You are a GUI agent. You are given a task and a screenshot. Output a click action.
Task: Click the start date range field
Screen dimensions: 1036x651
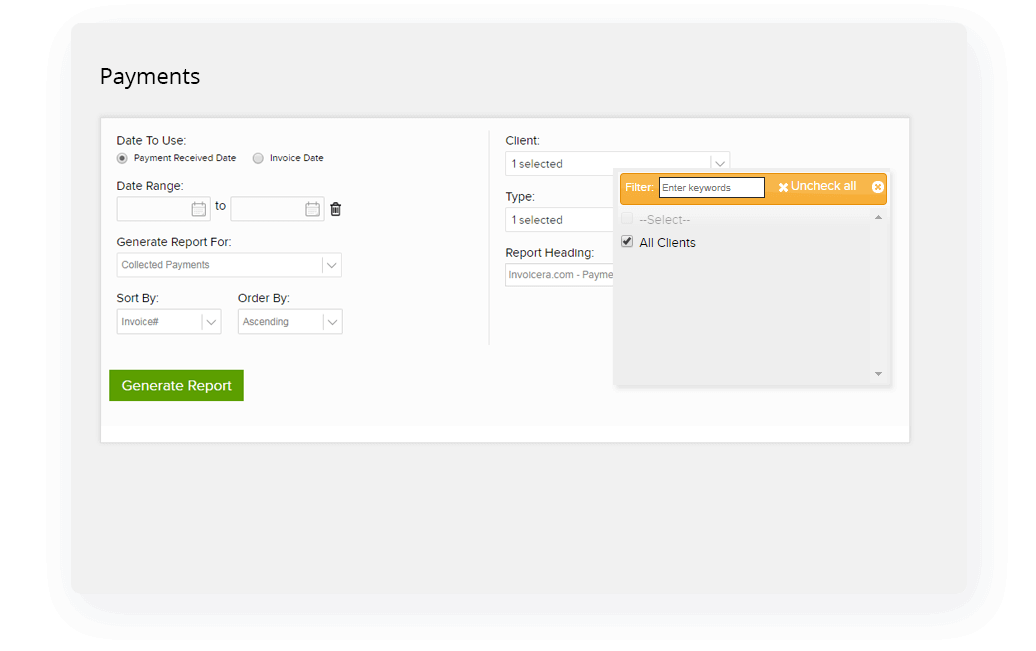[163, 209]
